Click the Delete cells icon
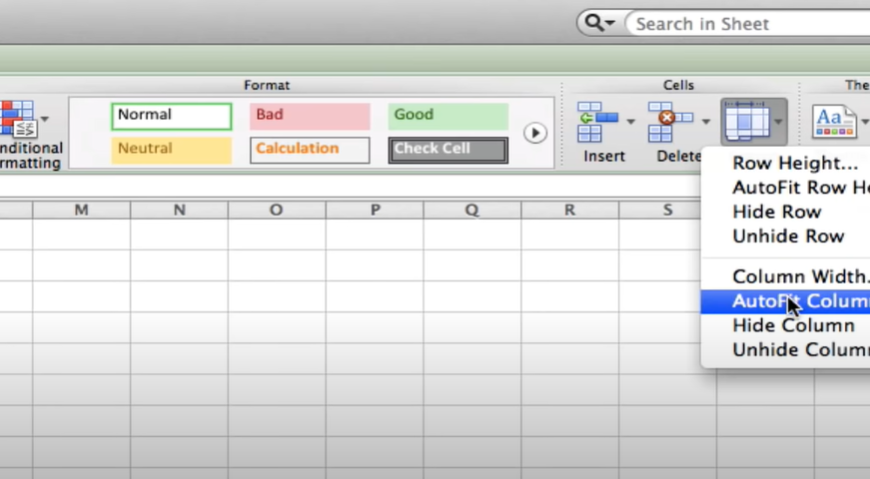Image resolution: width=870 pixels, height=479 pixels. (x=670, y=122)
